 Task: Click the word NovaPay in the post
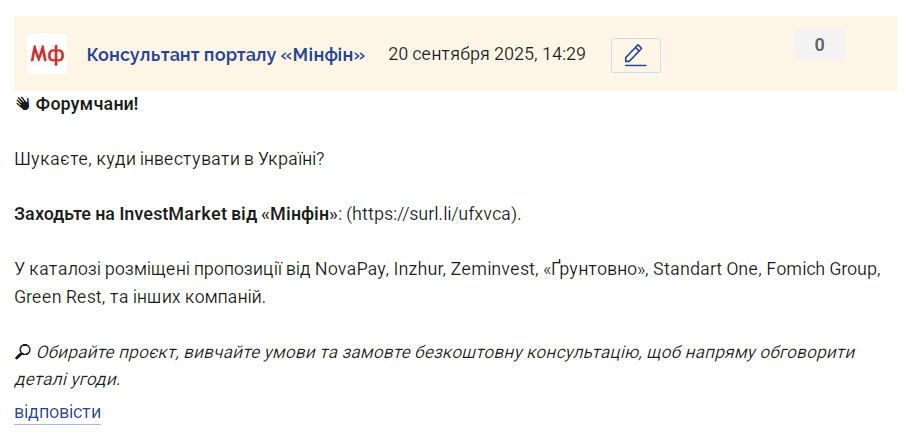pyautogui.click(x=351, y=269)
